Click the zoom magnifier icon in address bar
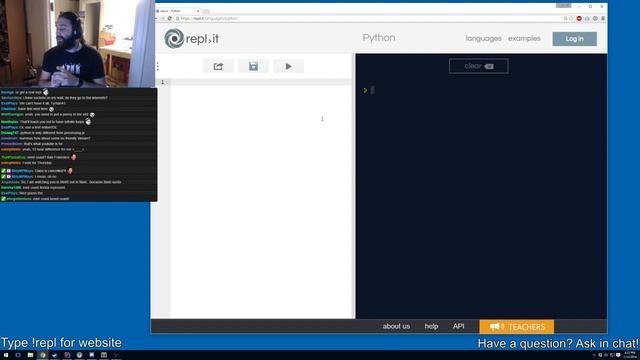This screenshot has height=360, width=640. pos(565,18)
